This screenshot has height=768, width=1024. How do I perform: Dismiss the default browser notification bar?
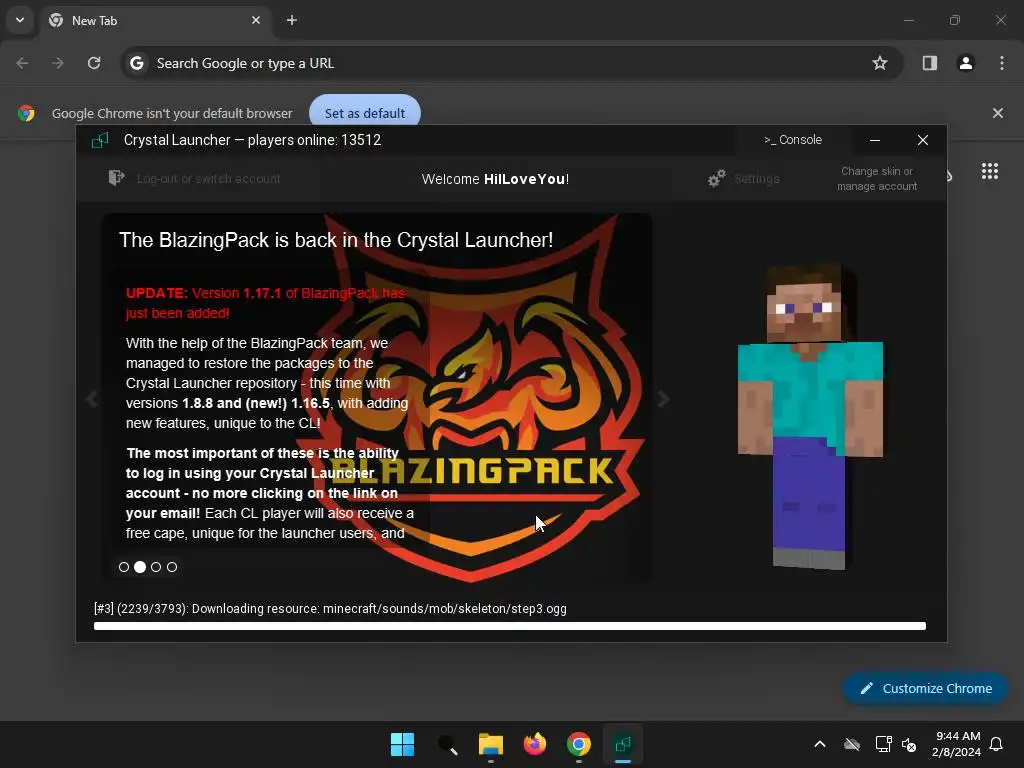997,113
